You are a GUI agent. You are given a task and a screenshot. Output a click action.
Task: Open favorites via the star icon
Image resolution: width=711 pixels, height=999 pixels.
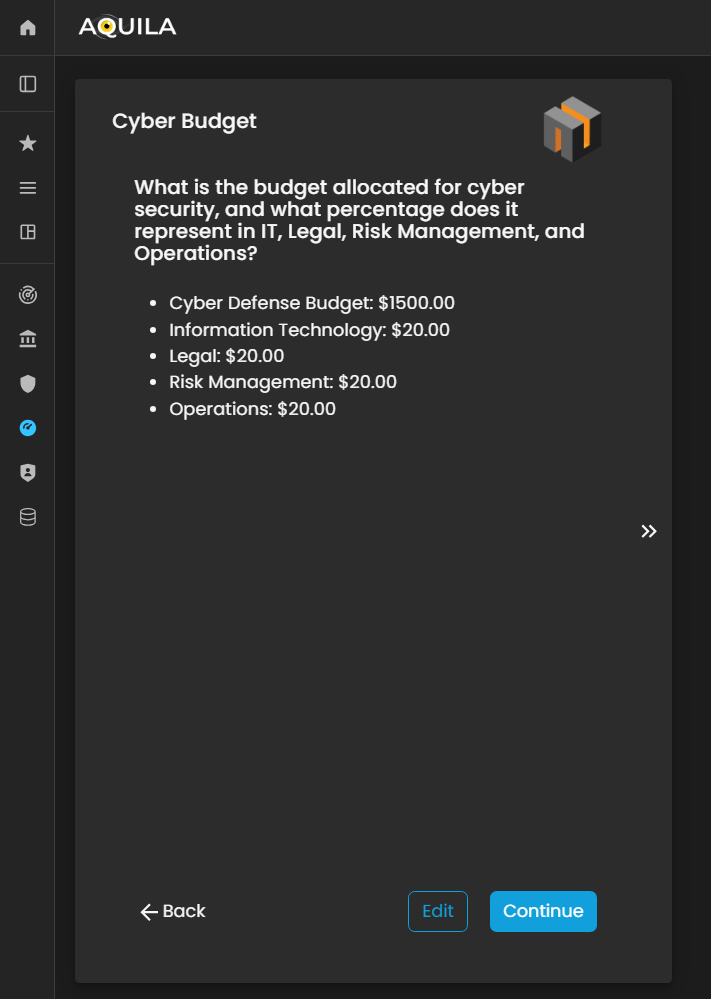point(28,144)
